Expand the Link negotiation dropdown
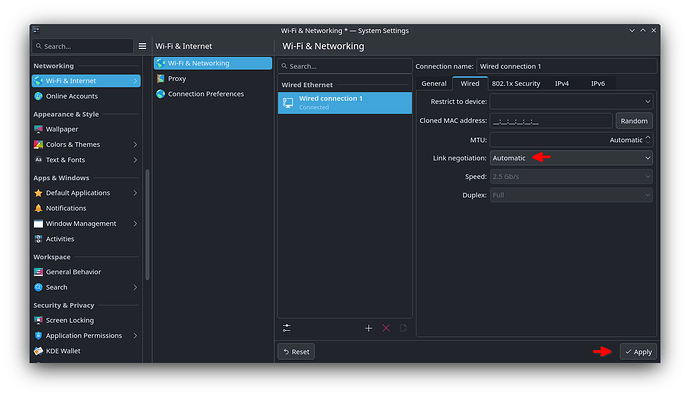Screen dimensions: 690x398 tap(571, 158)
